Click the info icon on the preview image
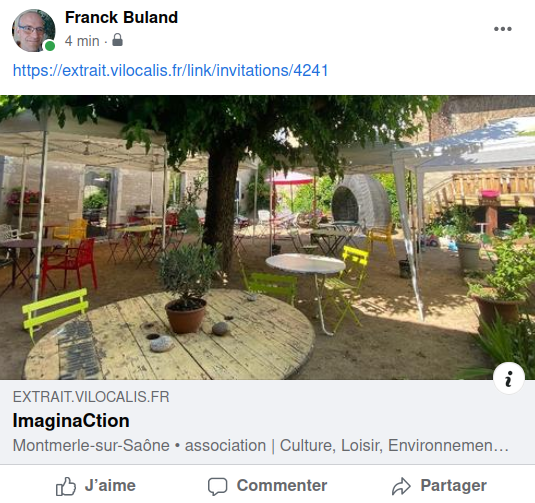Screen dimensions: 535x503 tap(508, 378)
